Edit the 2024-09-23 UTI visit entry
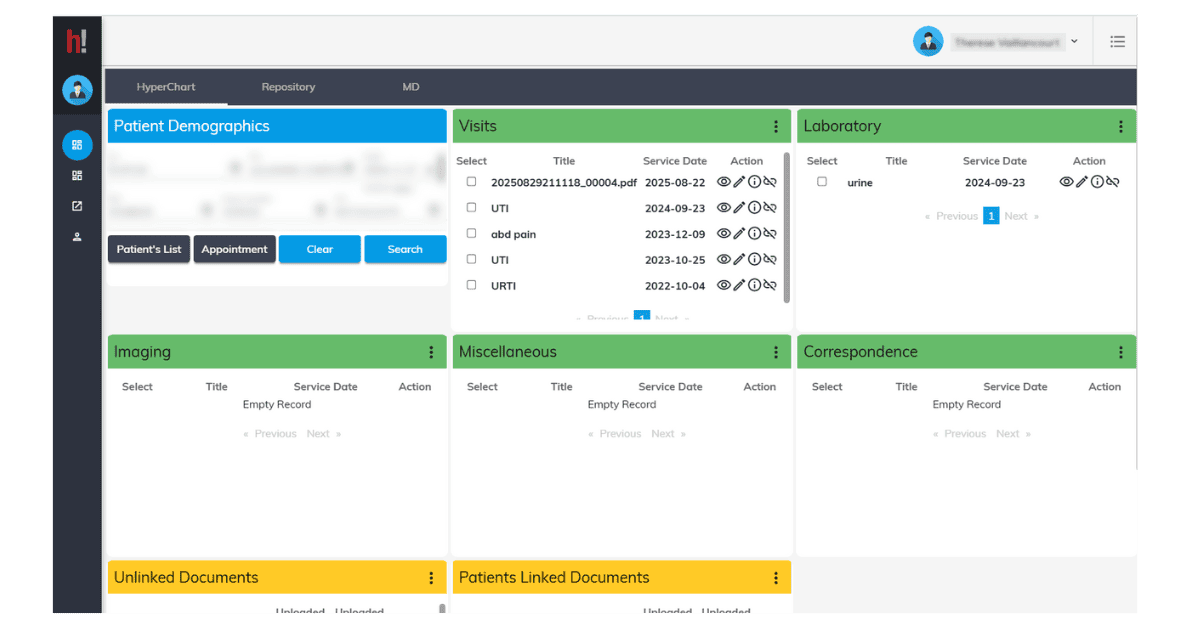Viewport: 1200px width, 628px height. [x=739, y=208]
